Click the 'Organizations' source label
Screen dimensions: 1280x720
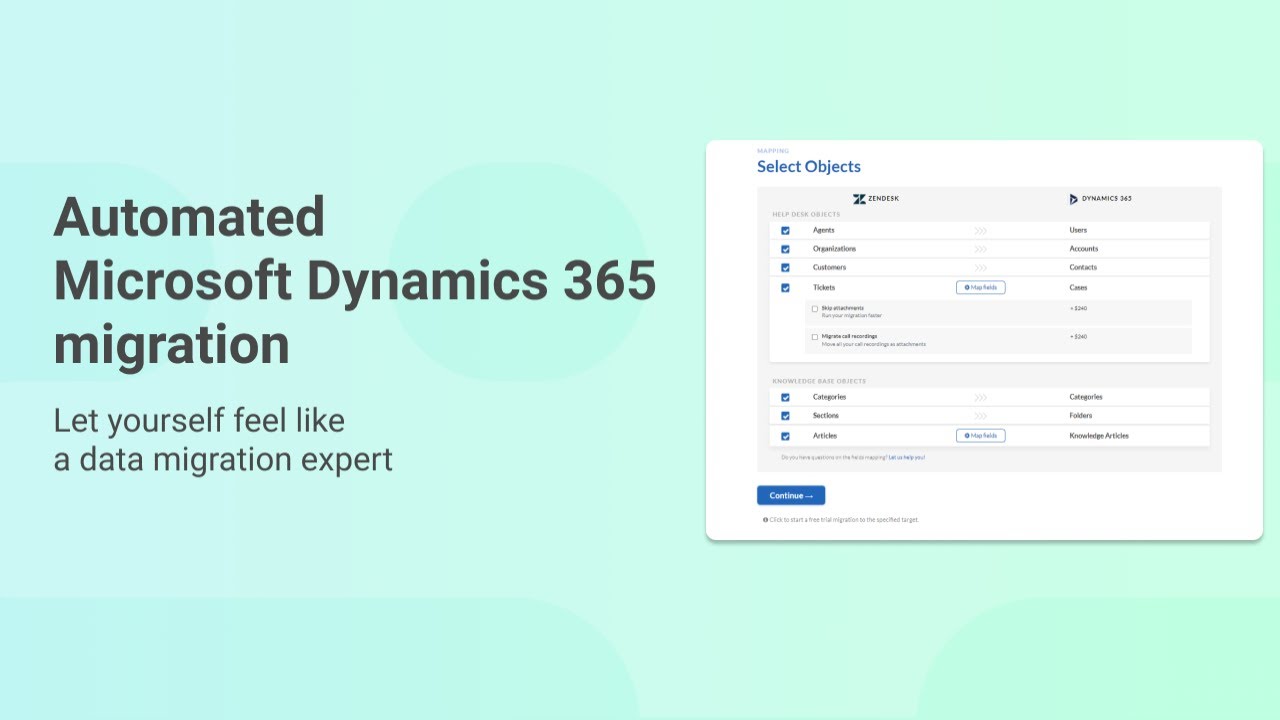coord(835,249)
